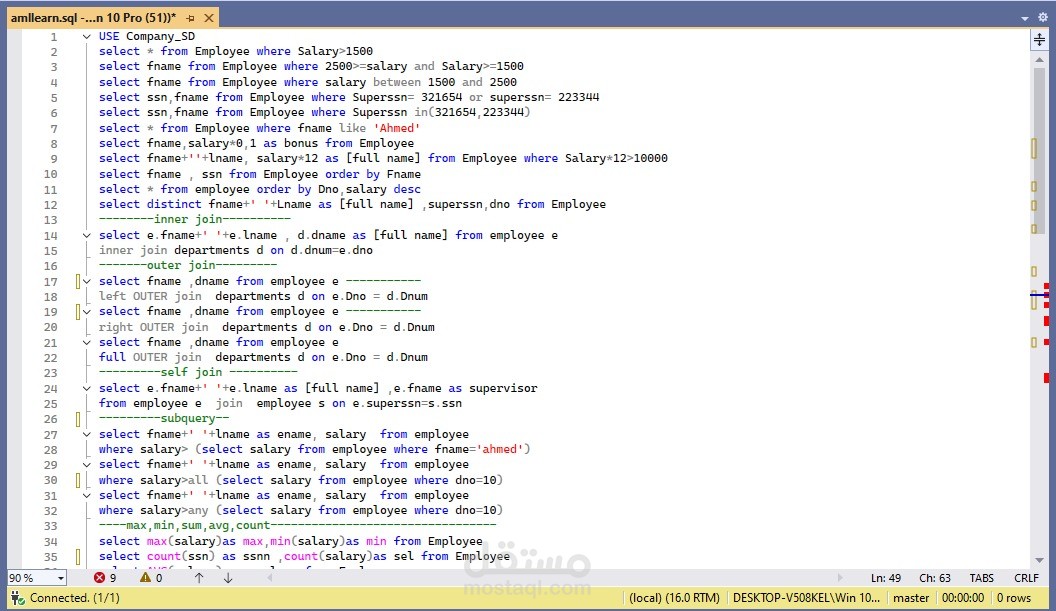
Task: Click the TABS indentation setting
Action: click(x=981, y=578)
